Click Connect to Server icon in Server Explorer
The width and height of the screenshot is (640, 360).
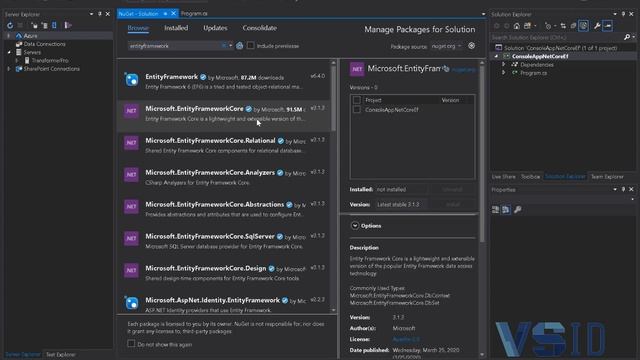click(x=44, y=25)
